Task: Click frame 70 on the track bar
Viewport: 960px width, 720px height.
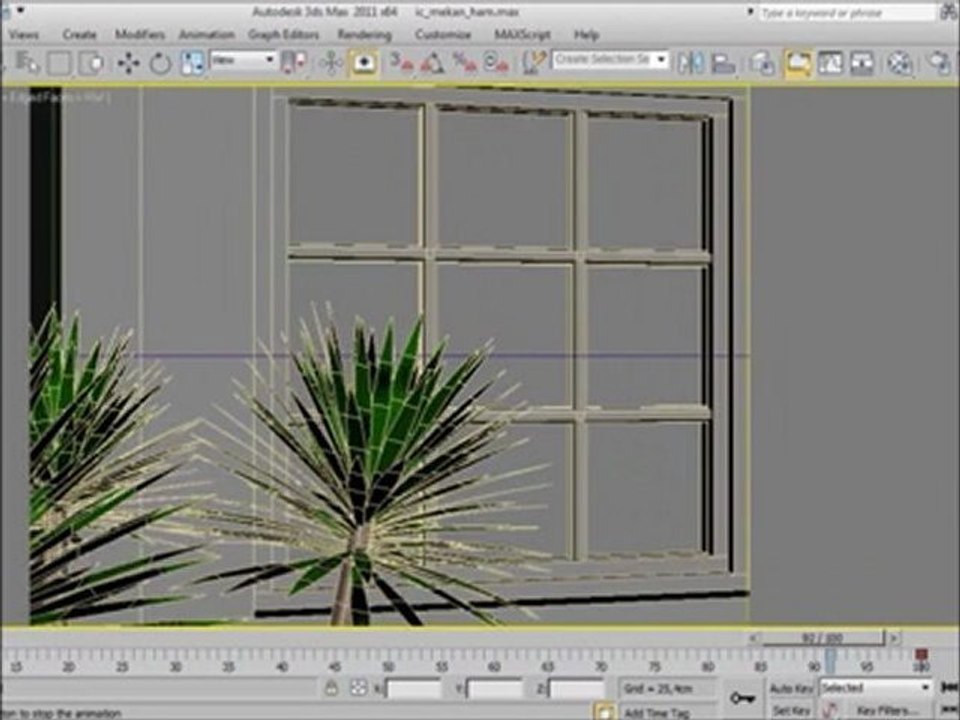Action: pyautogui.click(x=601, y=667)
